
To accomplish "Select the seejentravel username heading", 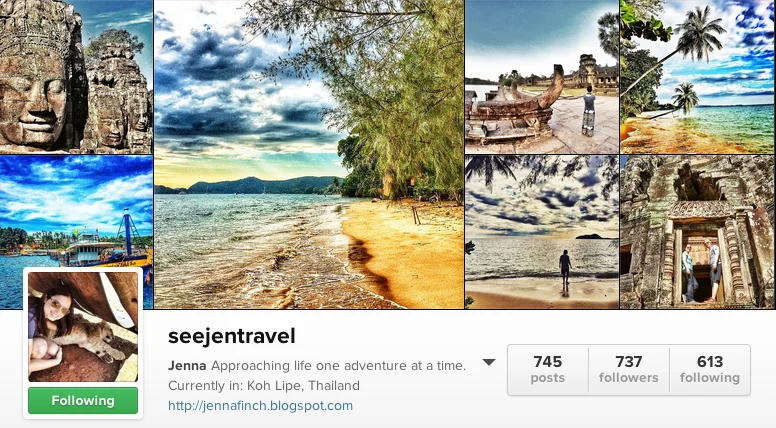I will click(232, 336).
